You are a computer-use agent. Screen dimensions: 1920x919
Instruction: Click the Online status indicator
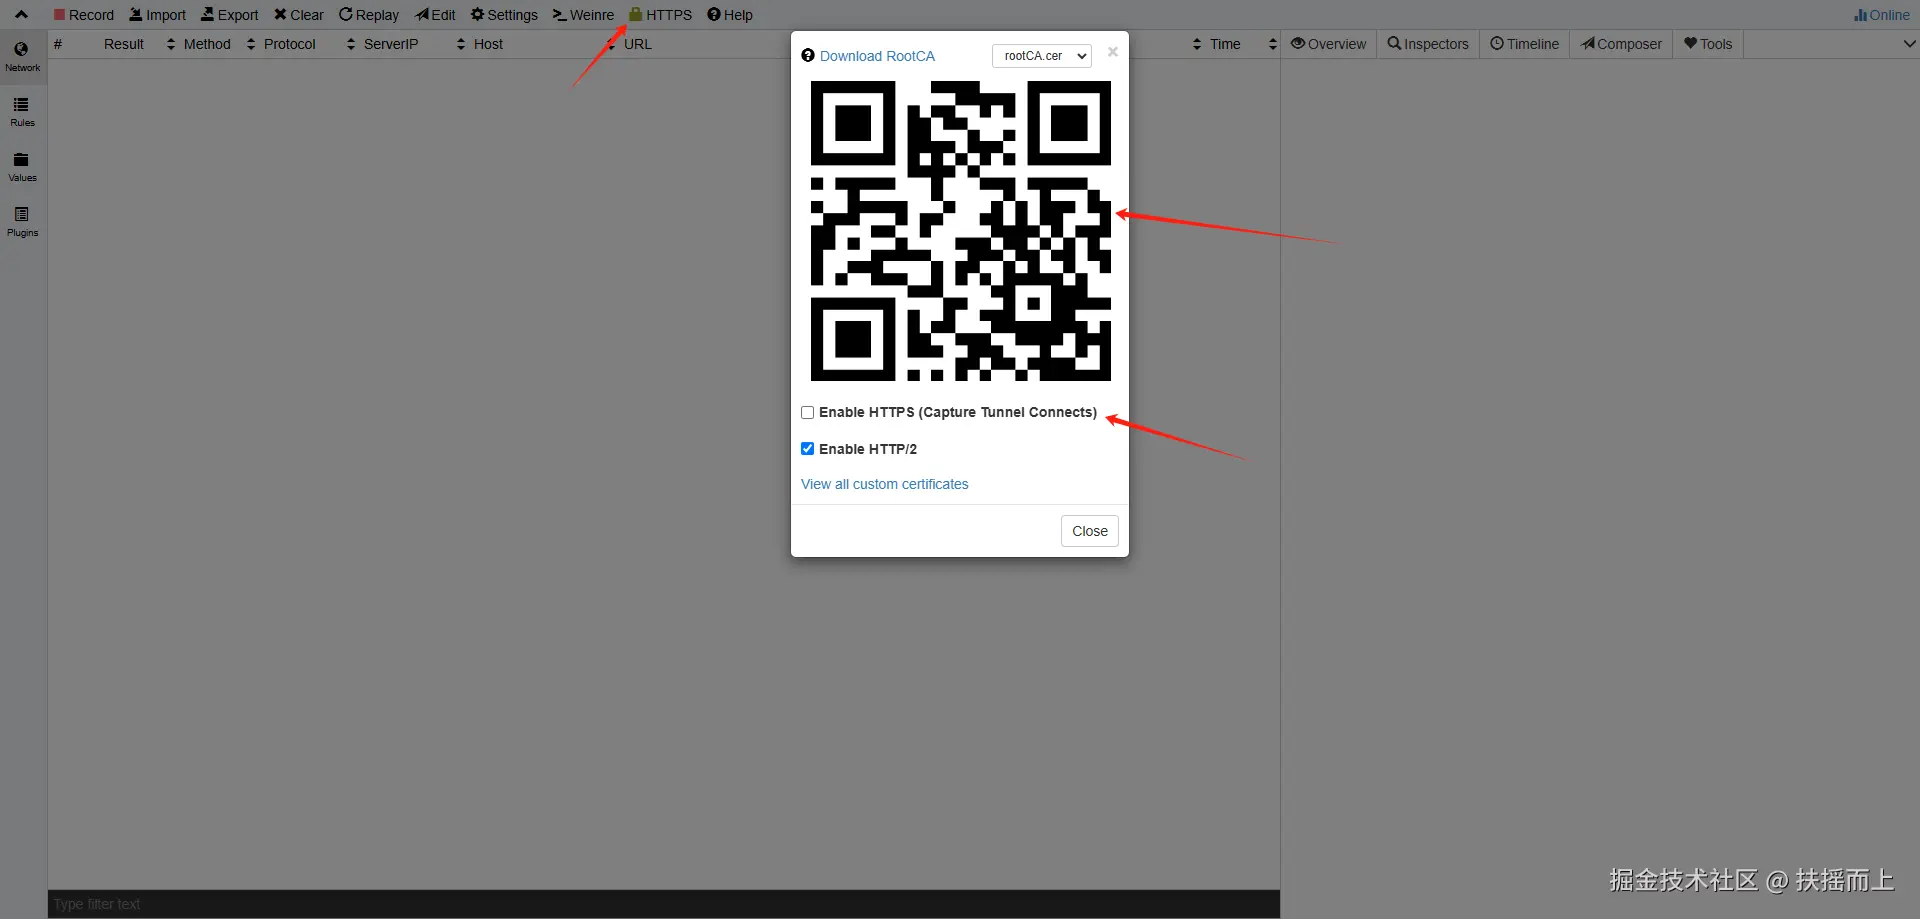coord(1882,15)
